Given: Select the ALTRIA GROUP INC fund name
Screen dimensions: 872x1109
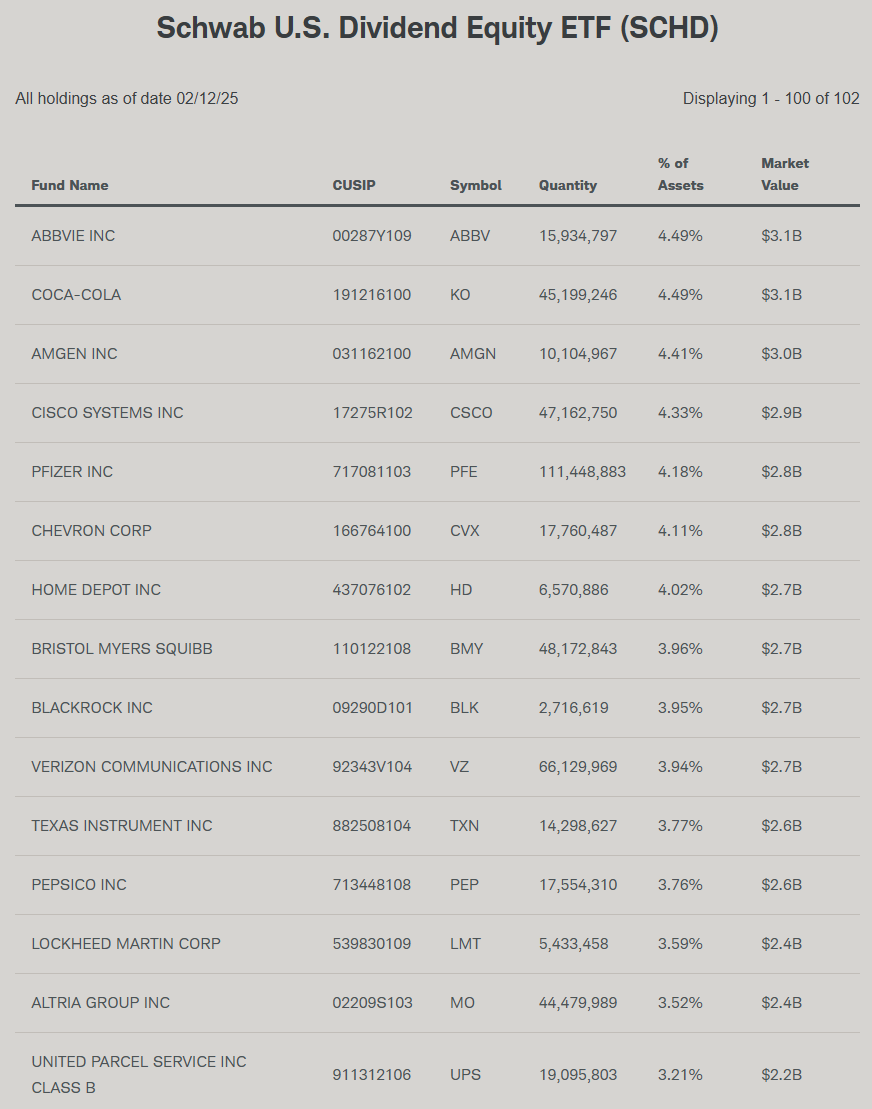Looking at the screenshot, I should (x=100, y=1003).
